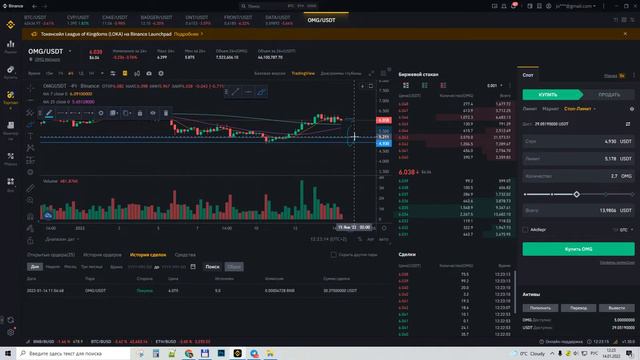Image resolution: width=640 pixels, height=360 pixels.
Task: Select Sell side toggle
Action: [x=609, y=95]
